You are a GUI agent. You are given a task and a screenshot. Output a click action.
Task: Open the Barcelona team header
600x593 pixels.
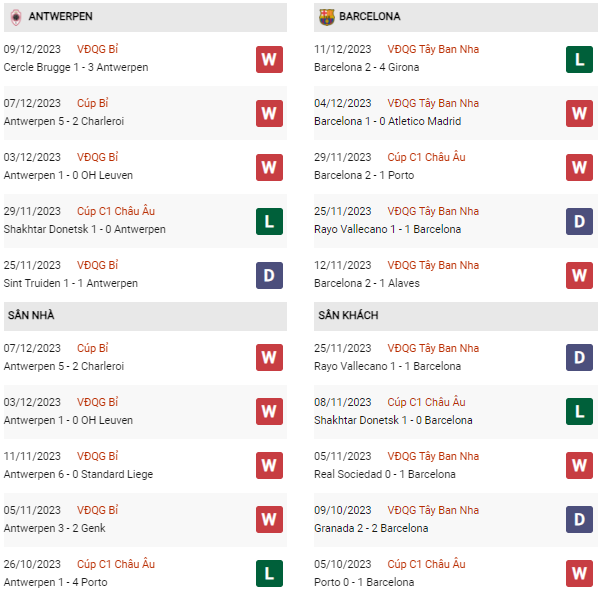pos(370,17)
